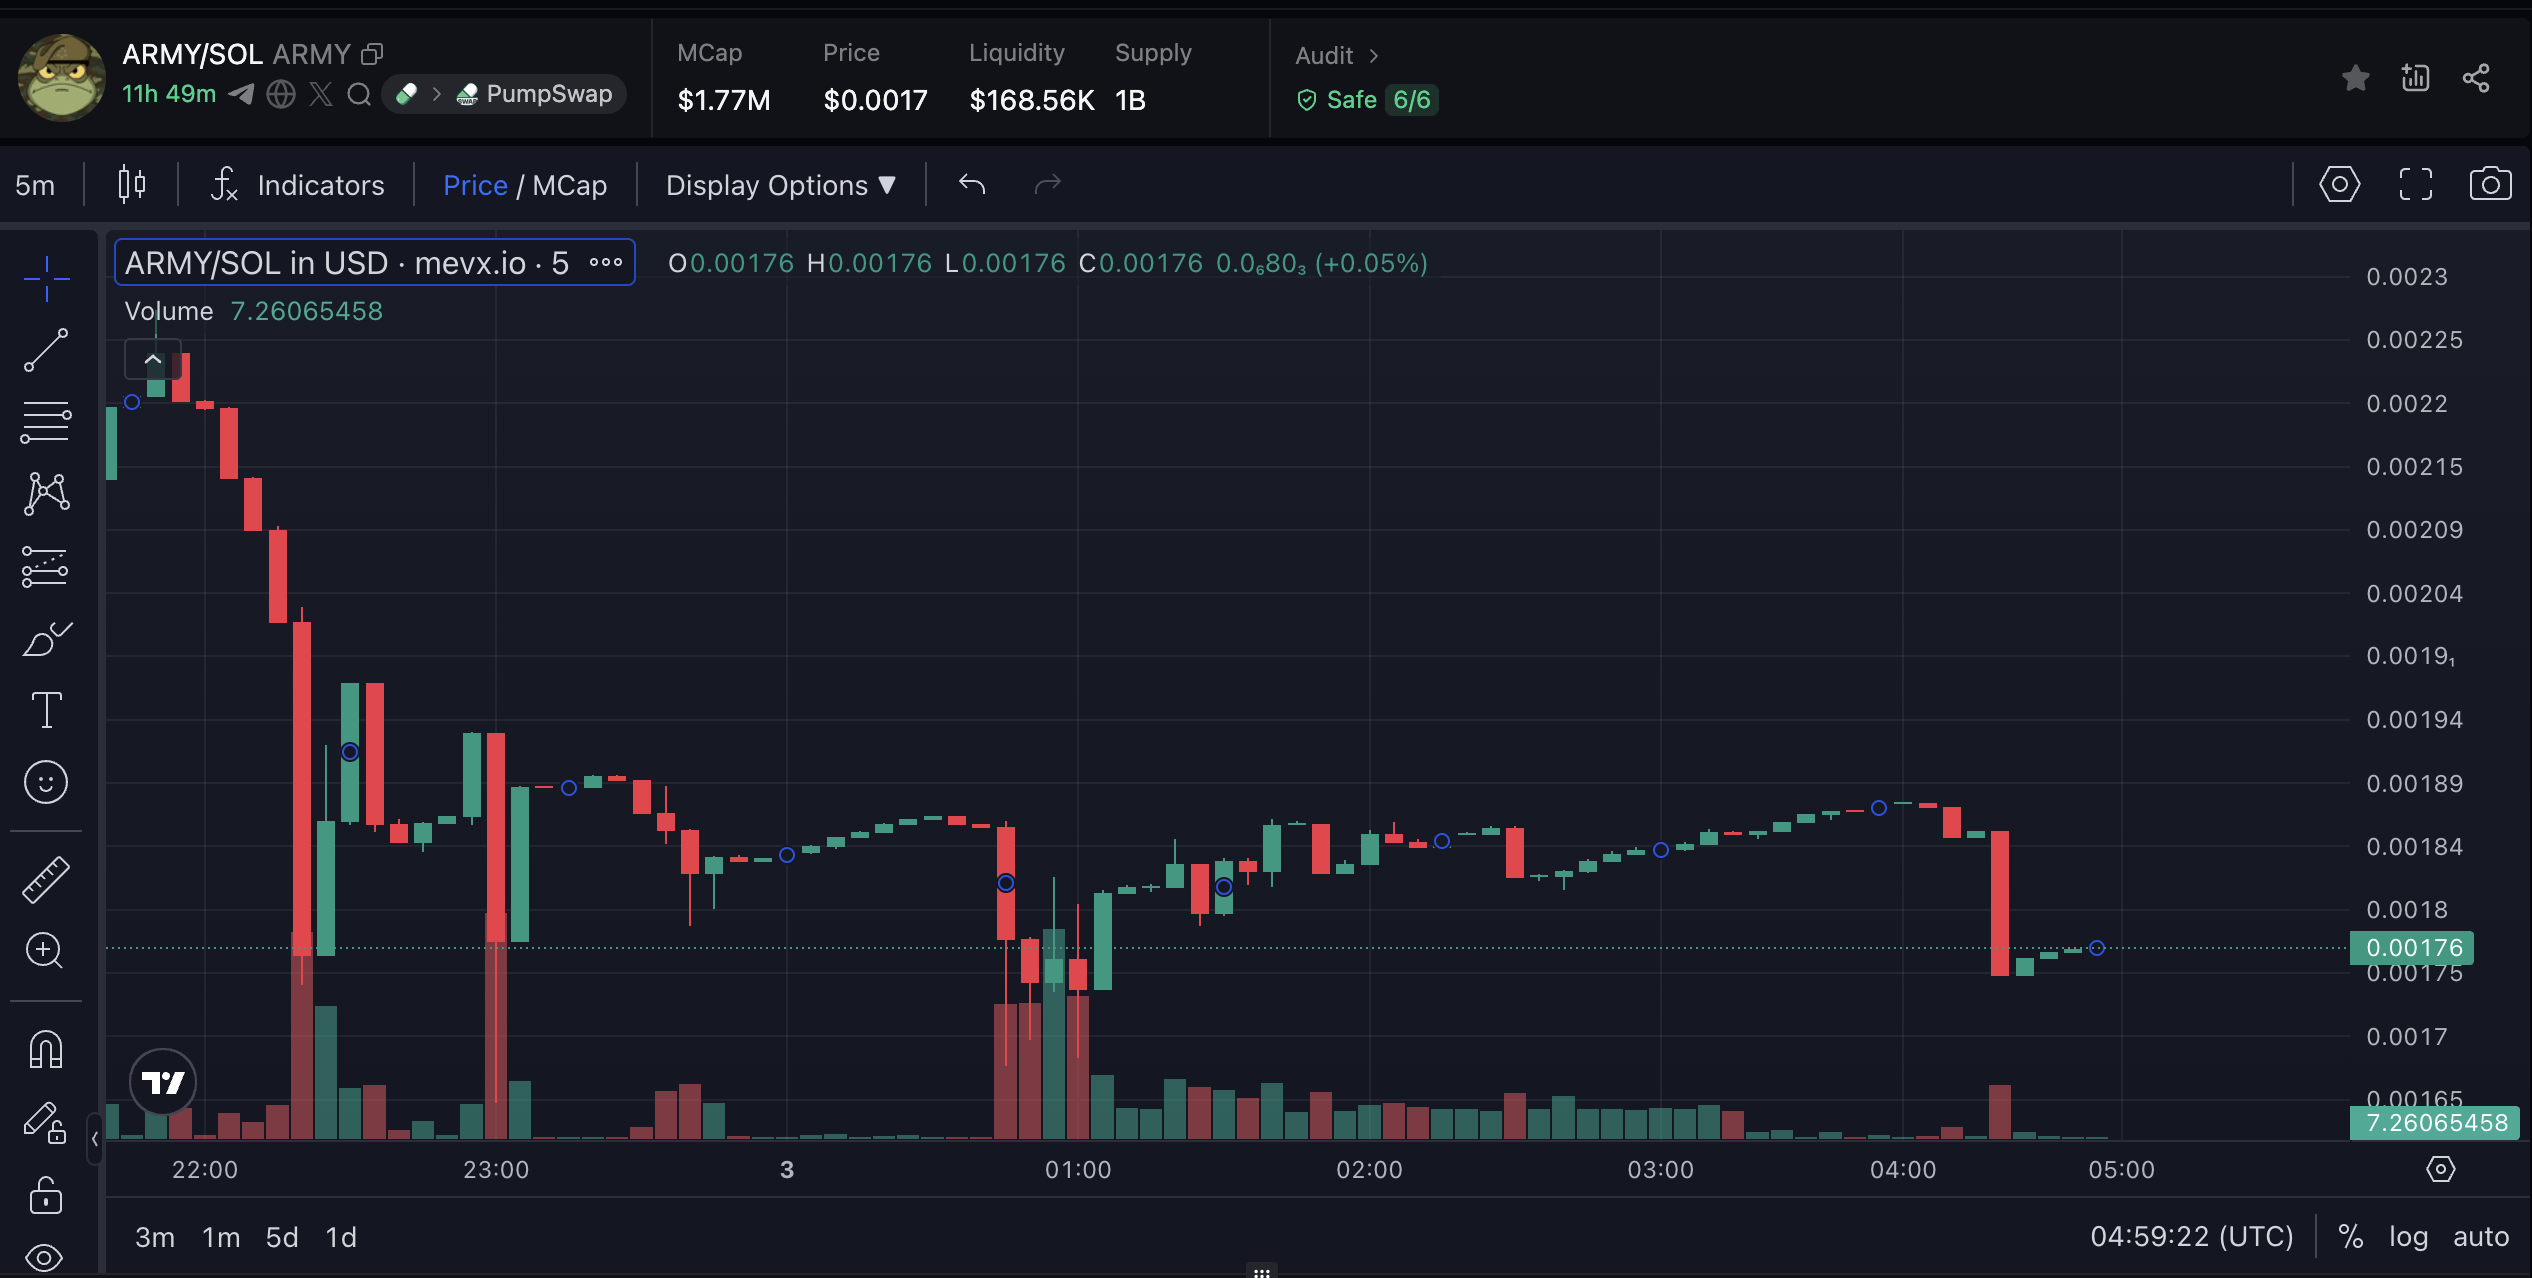Open the ARMY token avatar image

point(62,78)
